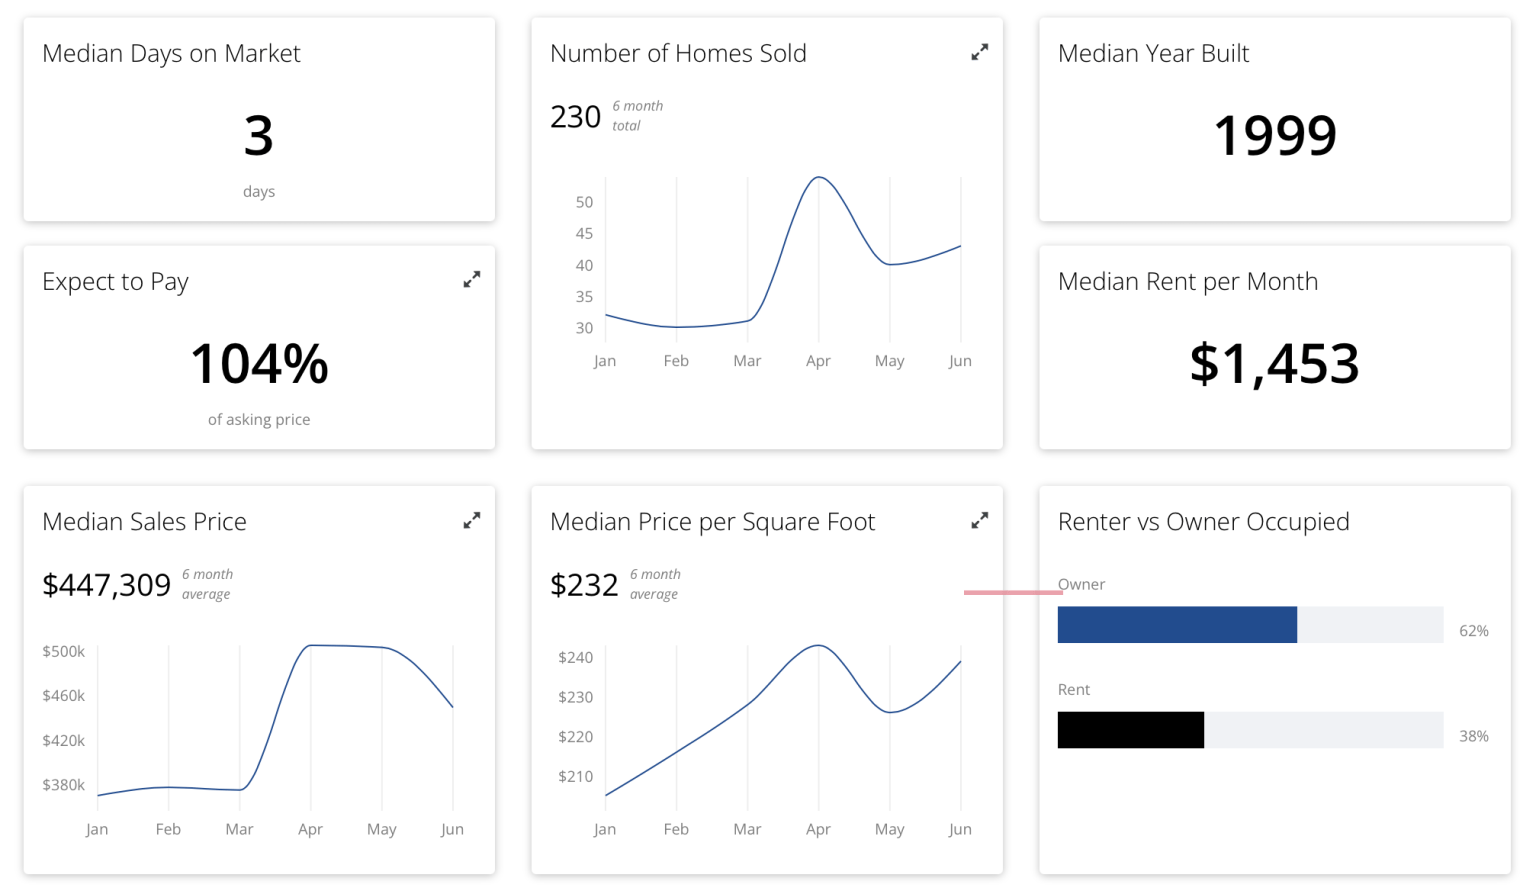Click the 104% of asking price value
1536x894 pixels.
point(259,363)
